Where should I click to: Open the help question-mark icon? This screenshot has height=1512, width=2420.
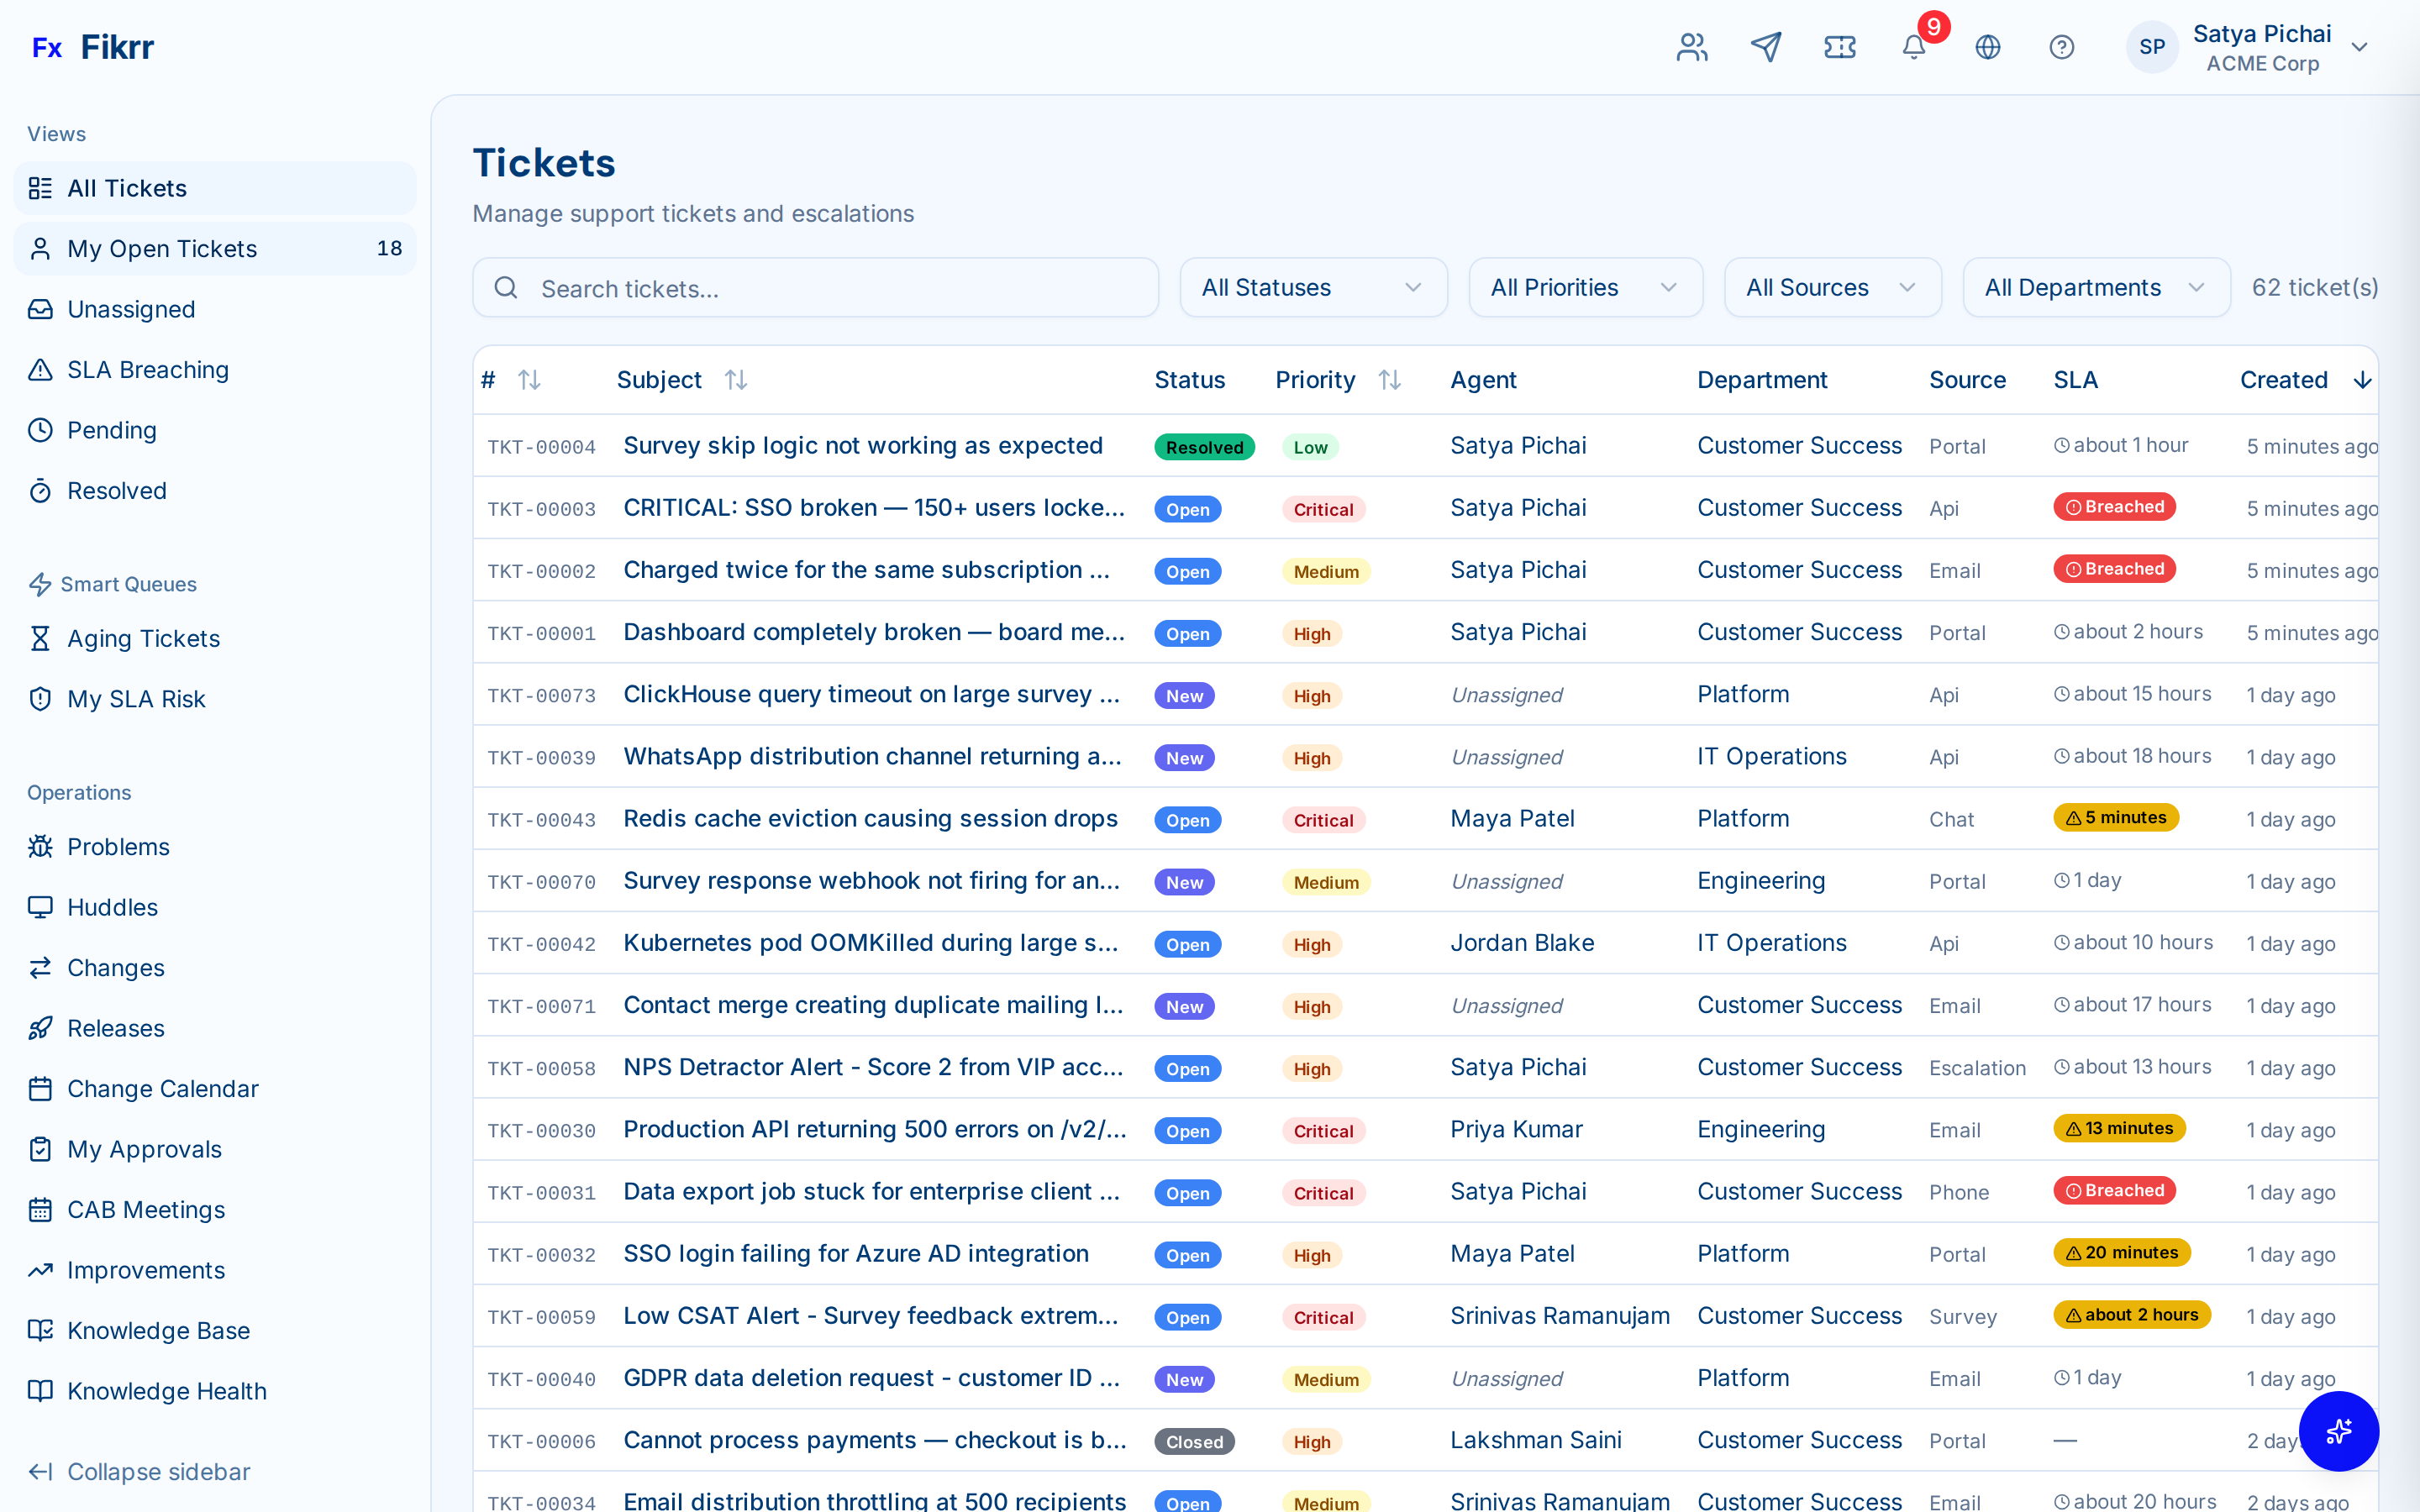[x=2062, y=46]
